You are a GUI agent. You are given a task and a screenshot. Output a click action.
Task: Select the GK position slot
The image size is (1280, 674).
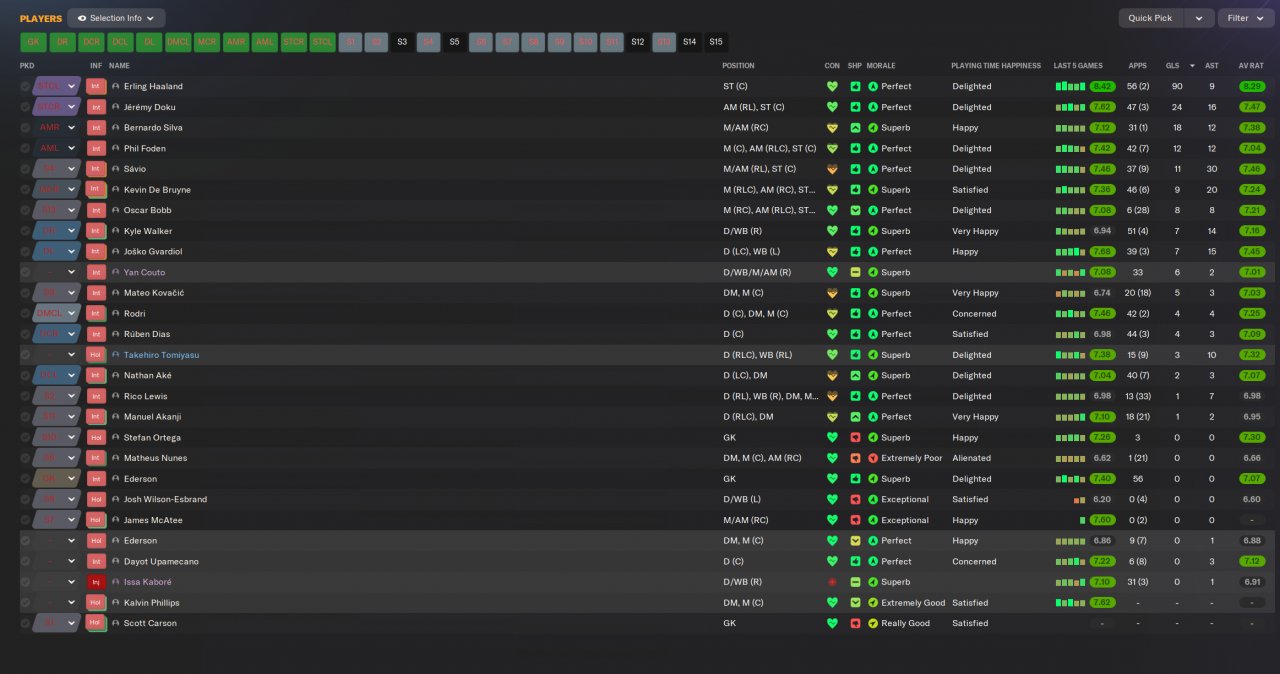coord(33,42)
